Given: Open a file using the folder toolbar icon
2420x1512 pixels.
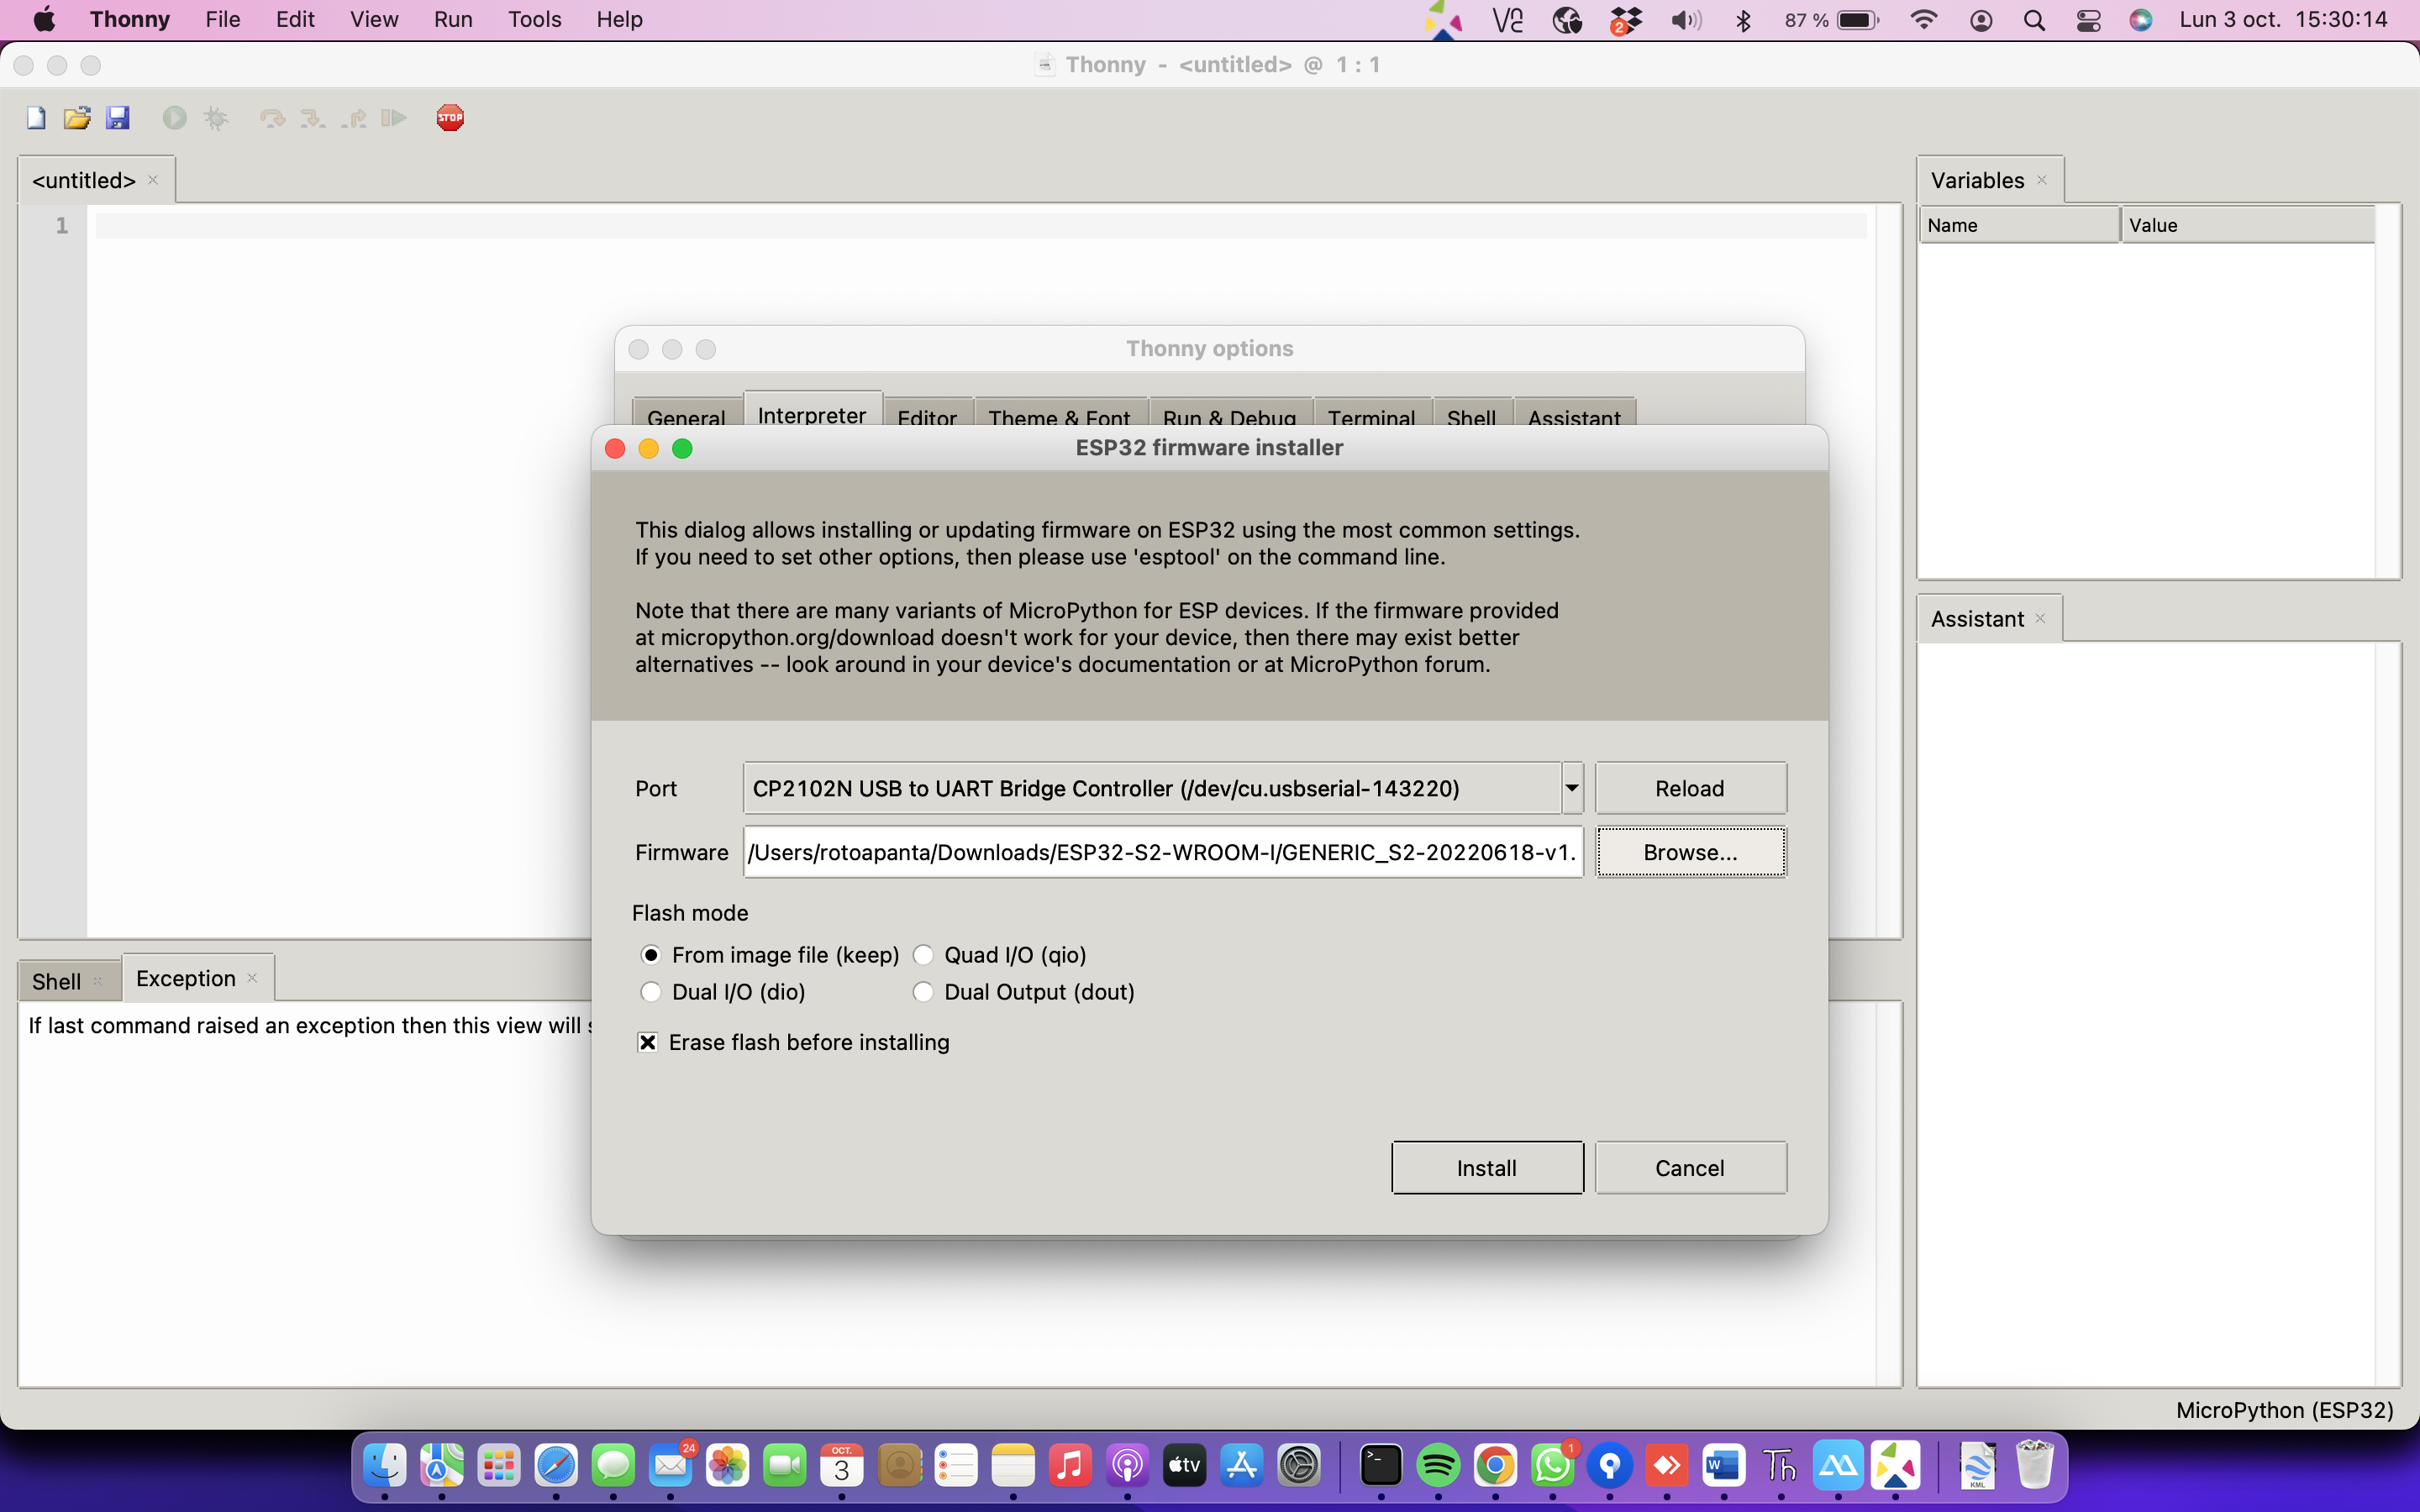Looking at the screenshot, I should pyautogui.click(x=77, y=117).
